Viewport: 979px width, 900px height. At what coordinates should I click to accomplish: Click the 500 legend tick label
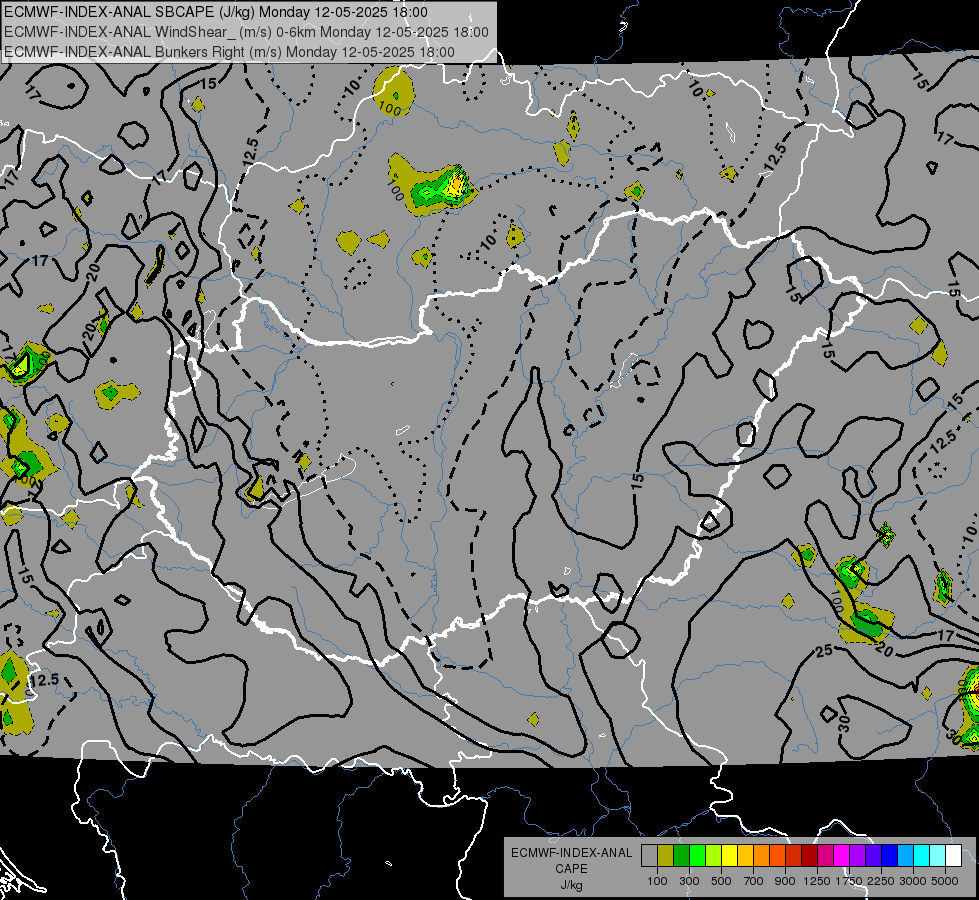pos(721,881)
